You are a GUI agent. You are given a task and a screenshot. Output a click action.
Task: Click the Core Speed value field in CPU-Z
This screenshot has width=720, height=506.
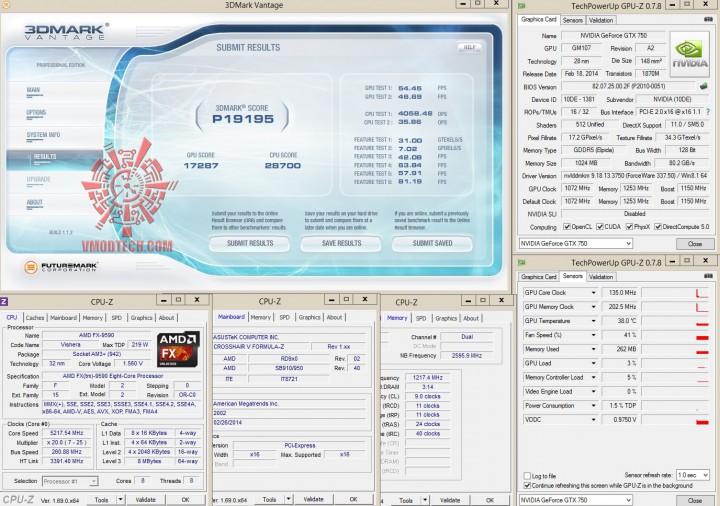pos(65,433)
